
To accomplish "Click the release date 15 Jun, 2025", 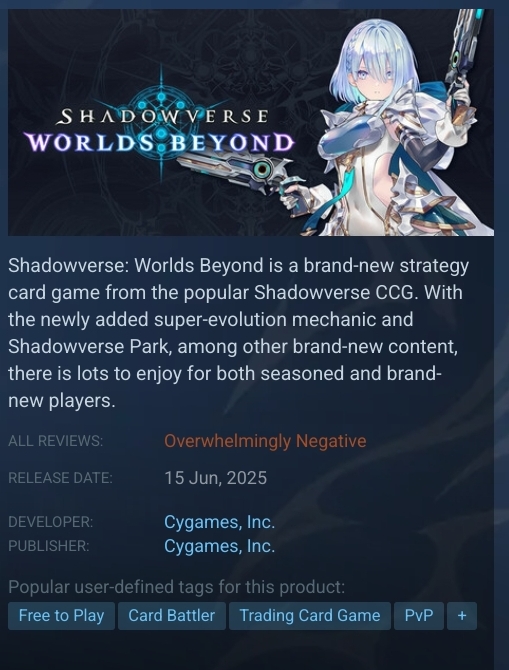I will [215, 478].
